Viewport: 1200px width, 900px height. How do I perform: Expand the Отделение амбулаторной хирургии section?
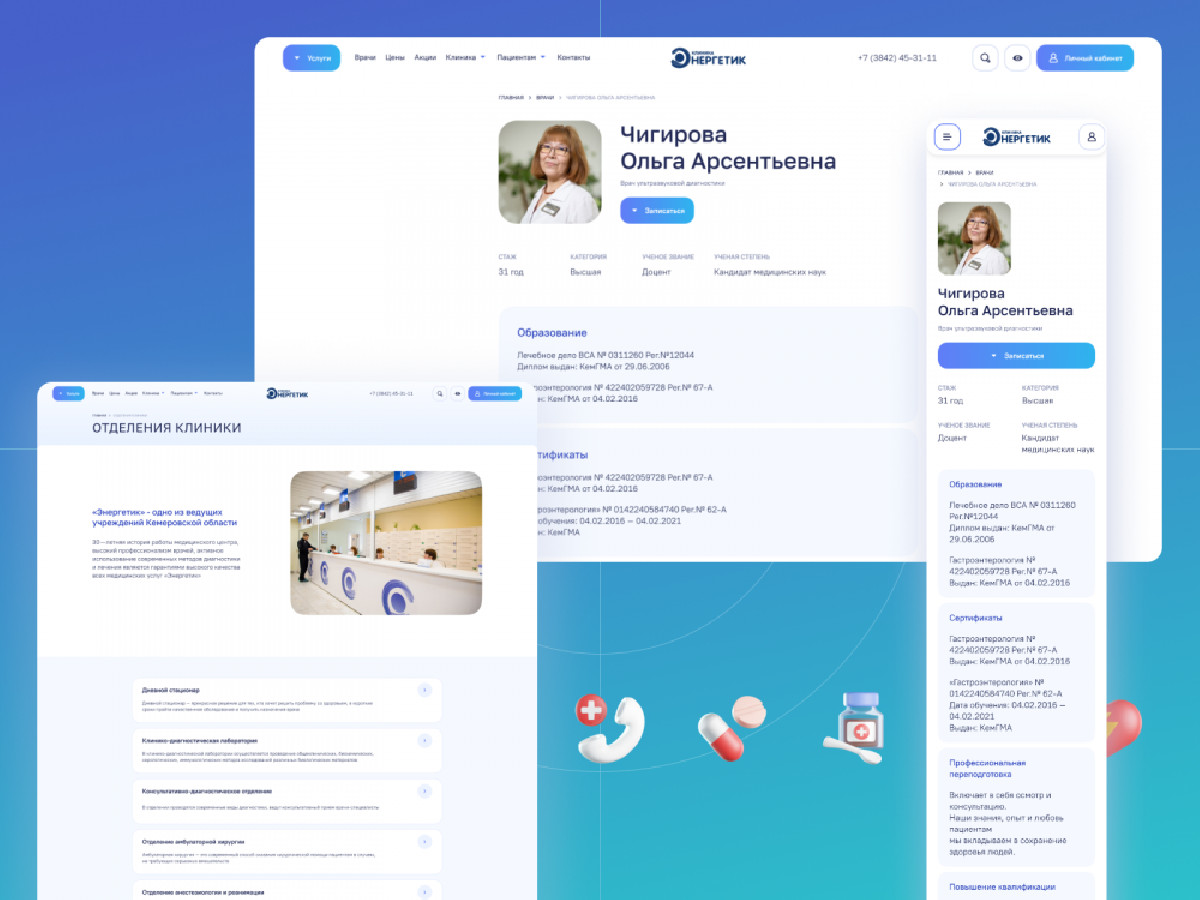tap(424, 842)
